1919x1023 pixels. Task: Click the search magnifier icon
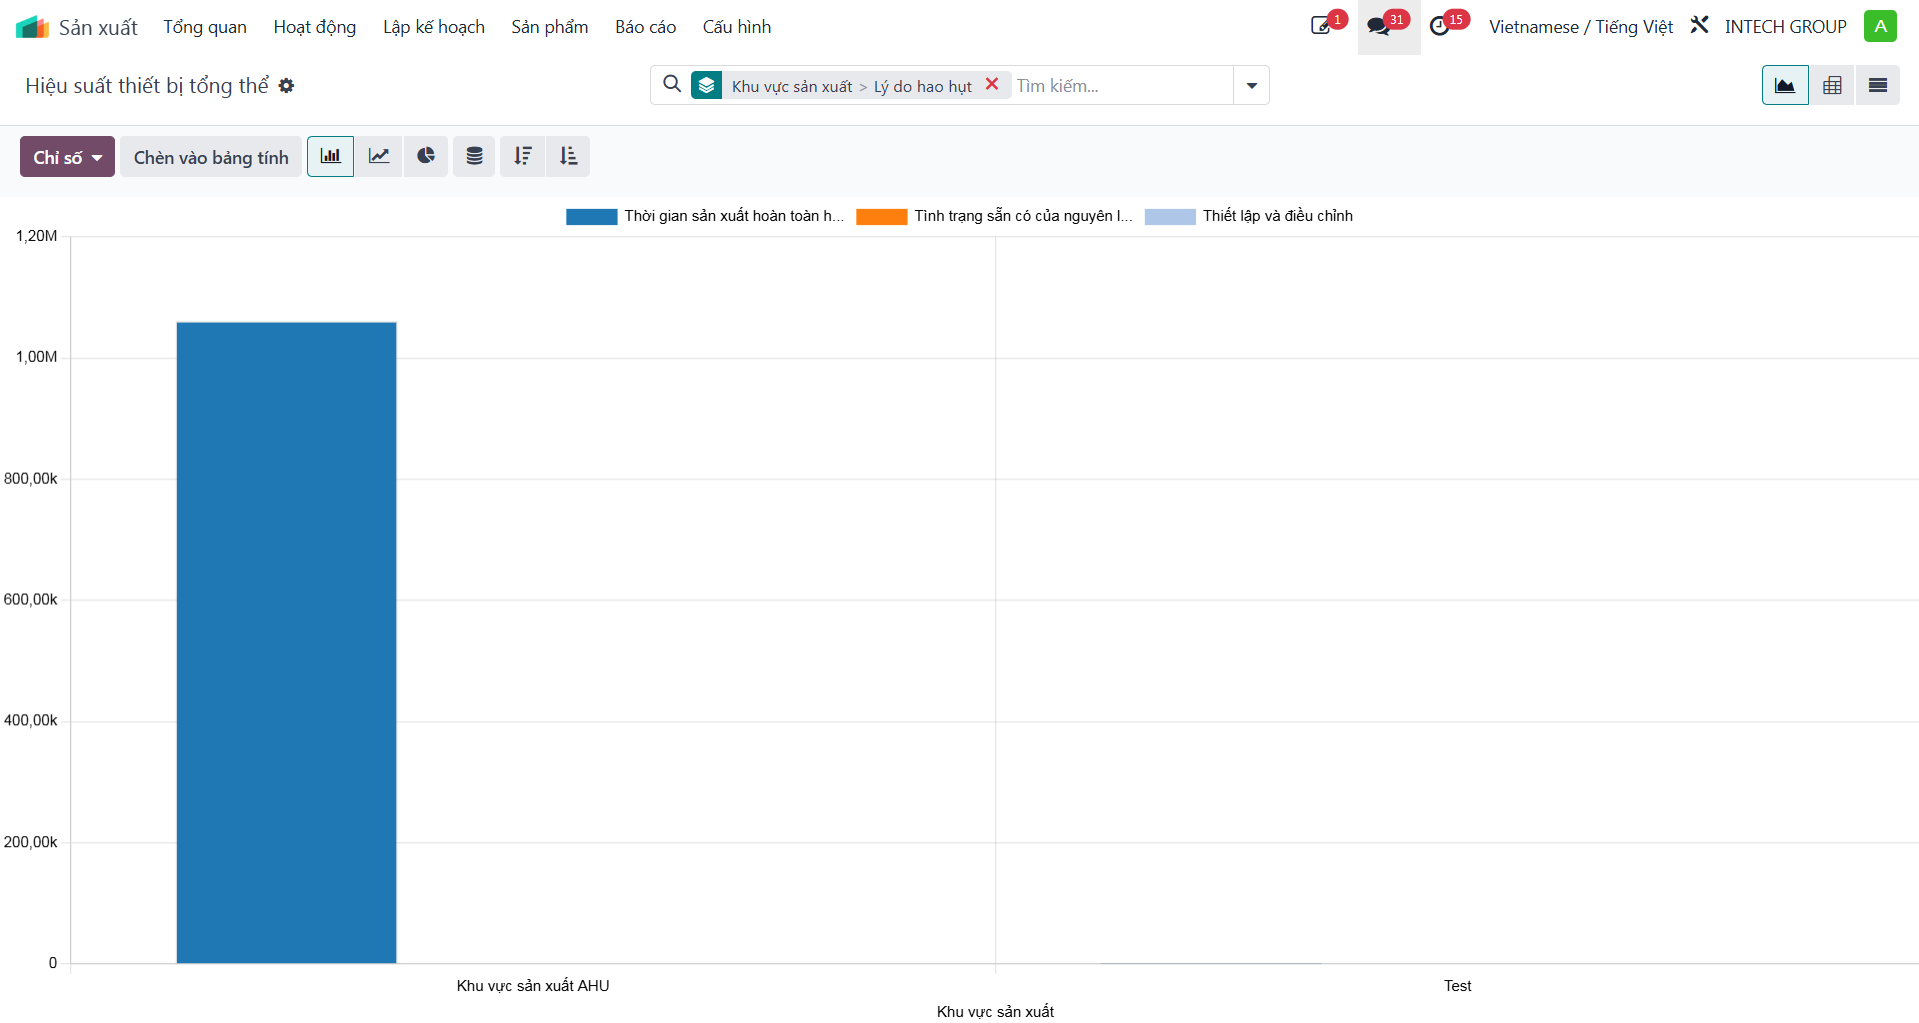pos(672,85)
